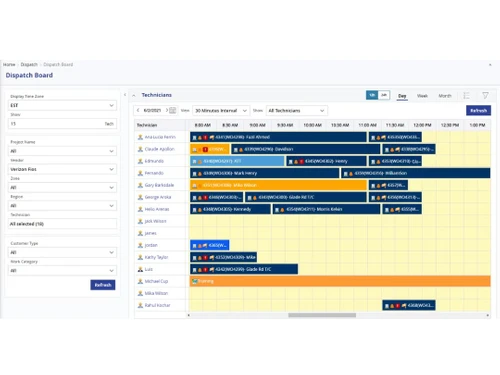Click the scrollbar right arrow under the schedule
The width and height of the screenshot is (500, 375).
tap(487, 315)
